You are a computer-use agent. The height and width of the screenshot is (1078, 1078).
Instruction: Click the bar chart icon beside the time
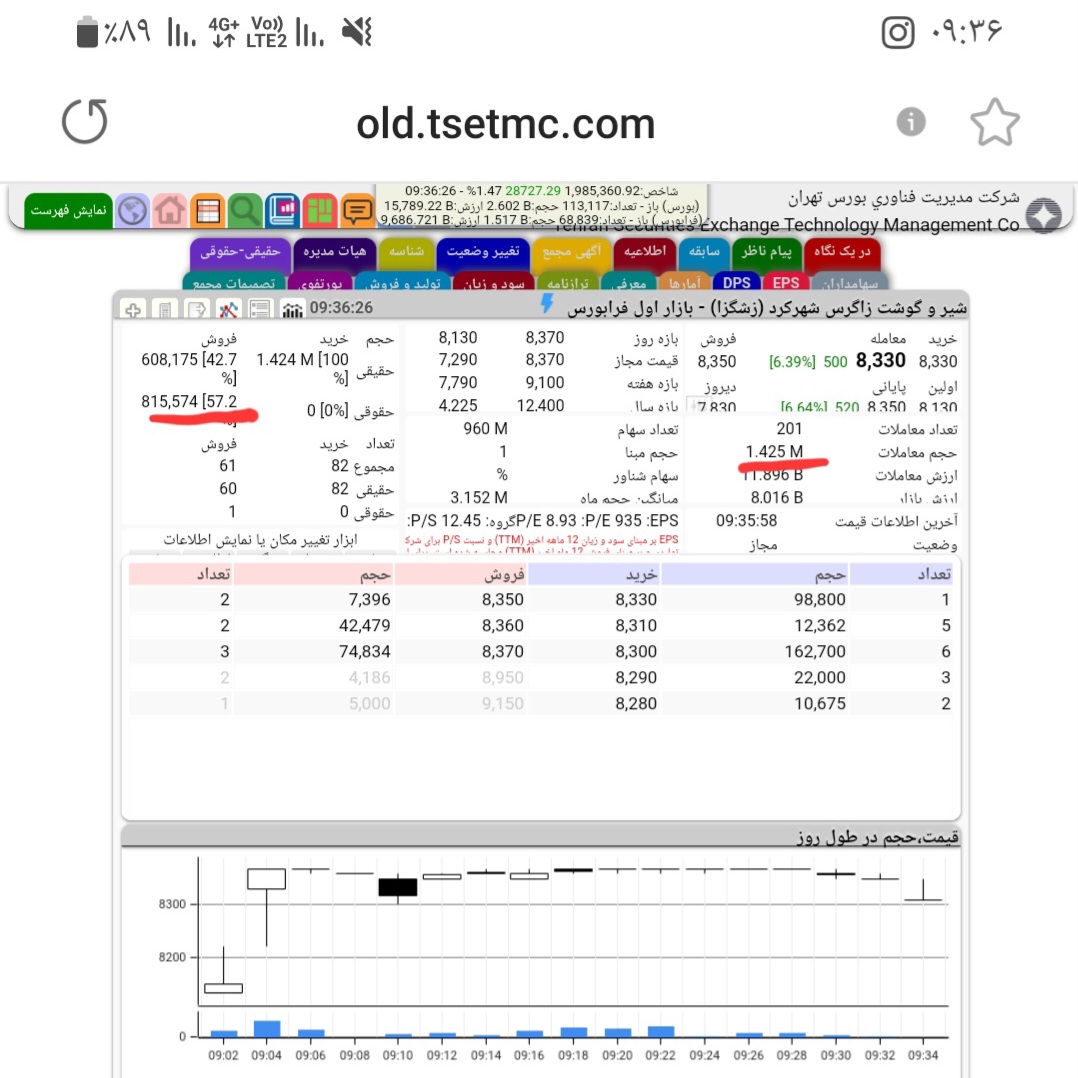292,309
